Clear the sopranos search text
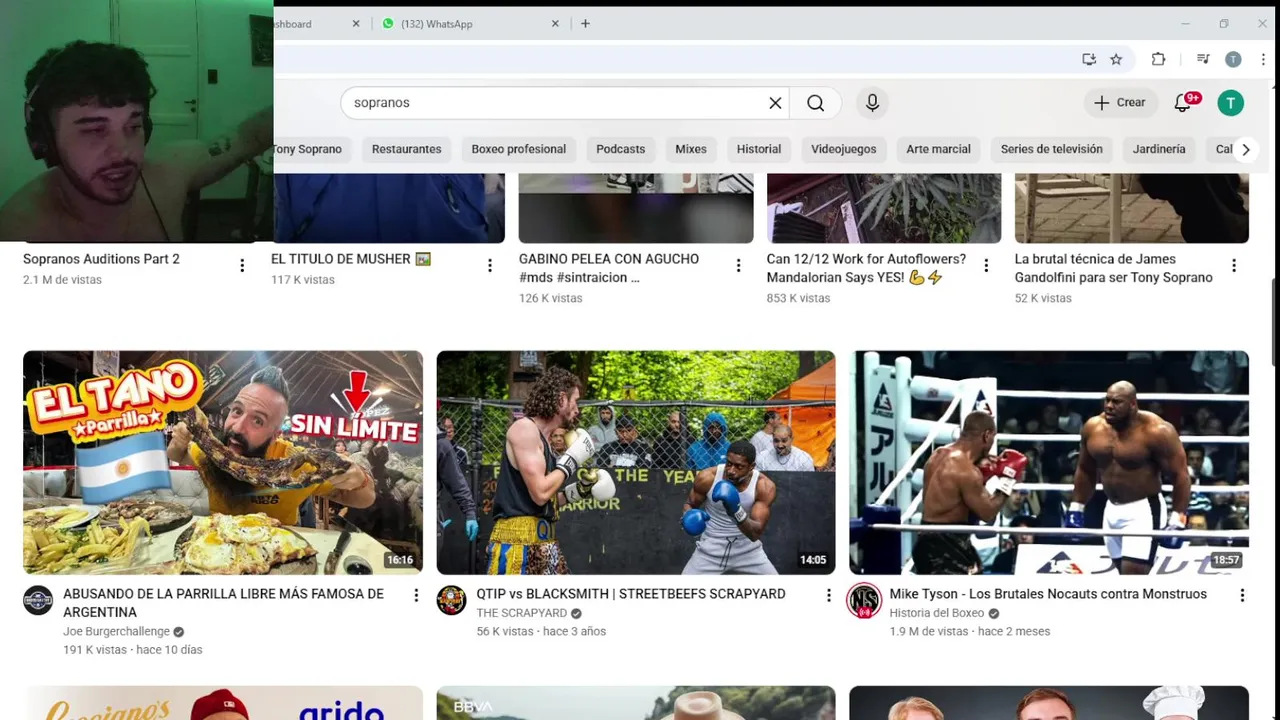This screenshot has width=1280, height=720. coord(775,103)
